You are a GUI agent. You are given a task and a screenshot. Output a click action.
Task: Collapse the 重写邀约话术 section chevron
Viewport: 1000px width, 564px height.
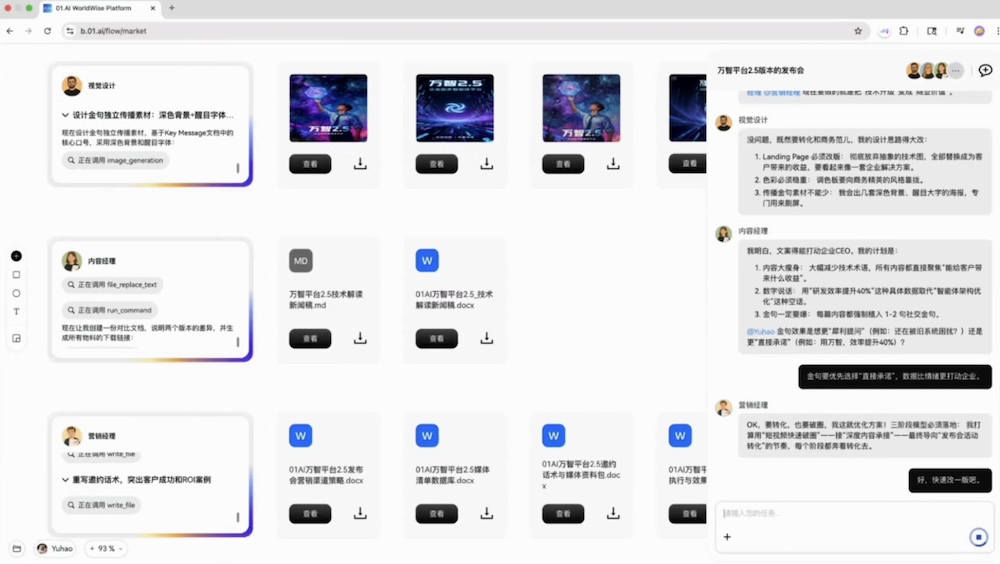point(66,480)
